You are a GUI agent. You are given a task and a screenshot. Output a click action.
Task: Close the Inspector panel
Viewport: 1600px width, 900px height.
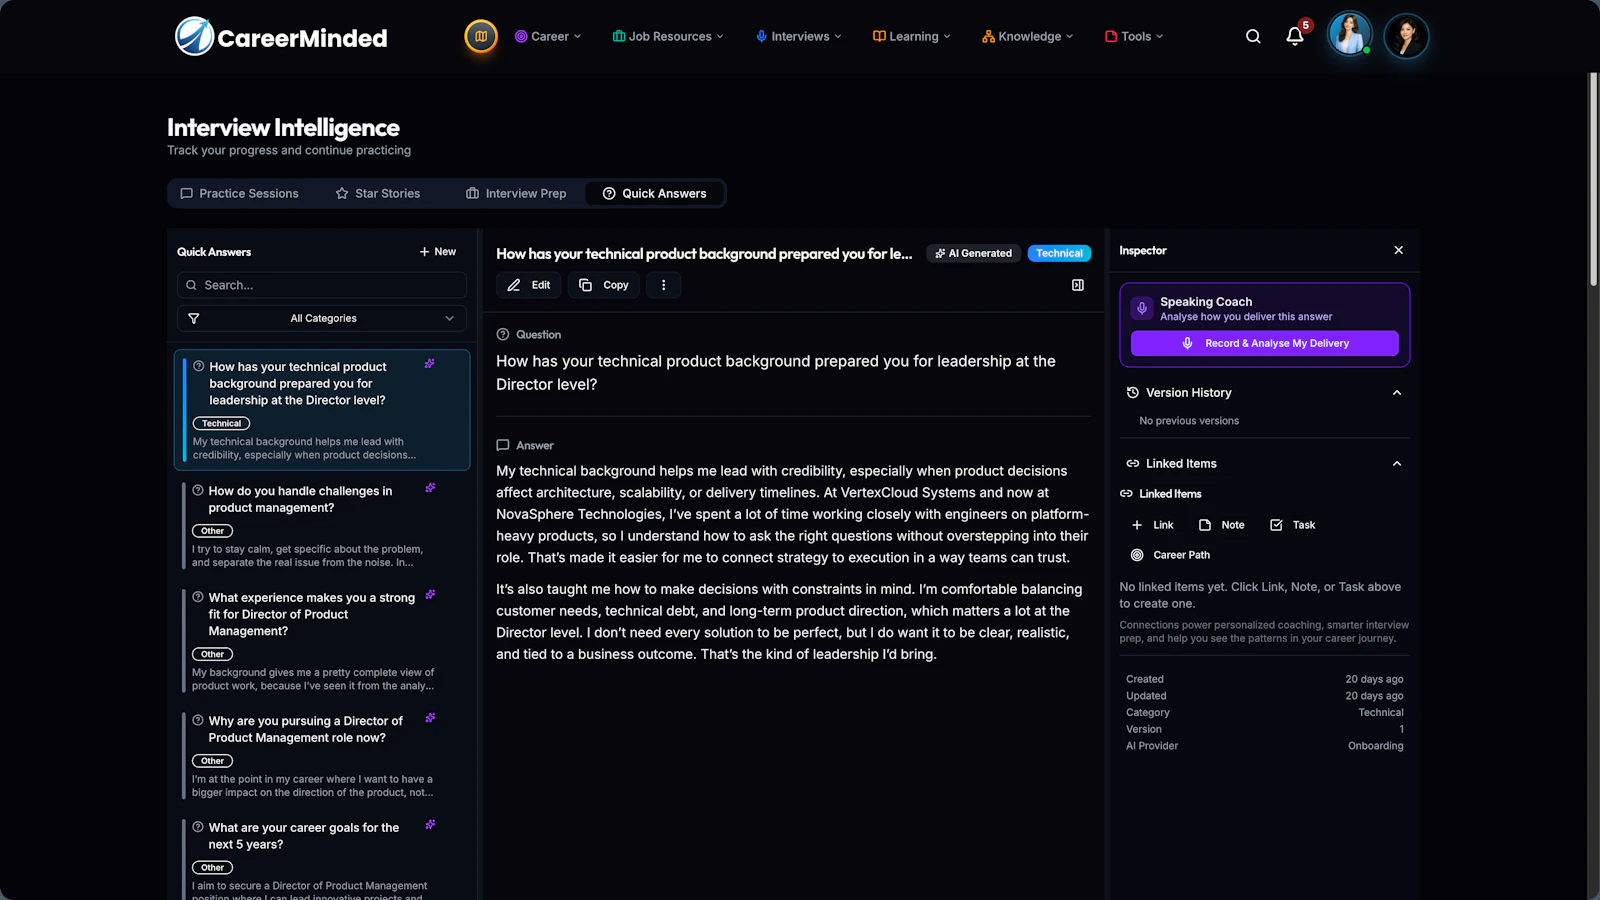1399,251
